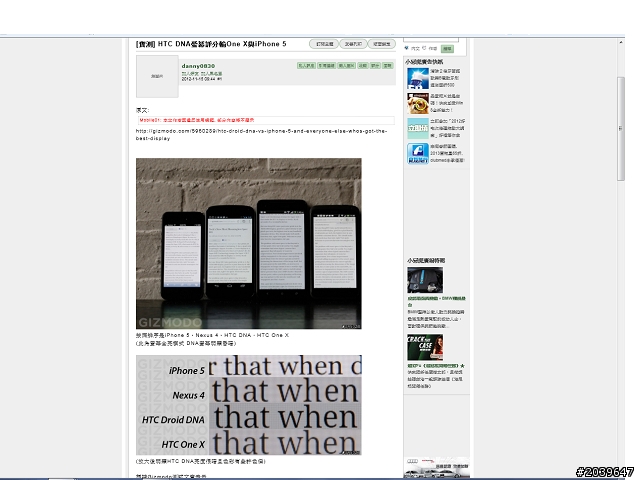Click the first green action button in post header
This screenshot has height=480, width=640.
pos(306,65)
